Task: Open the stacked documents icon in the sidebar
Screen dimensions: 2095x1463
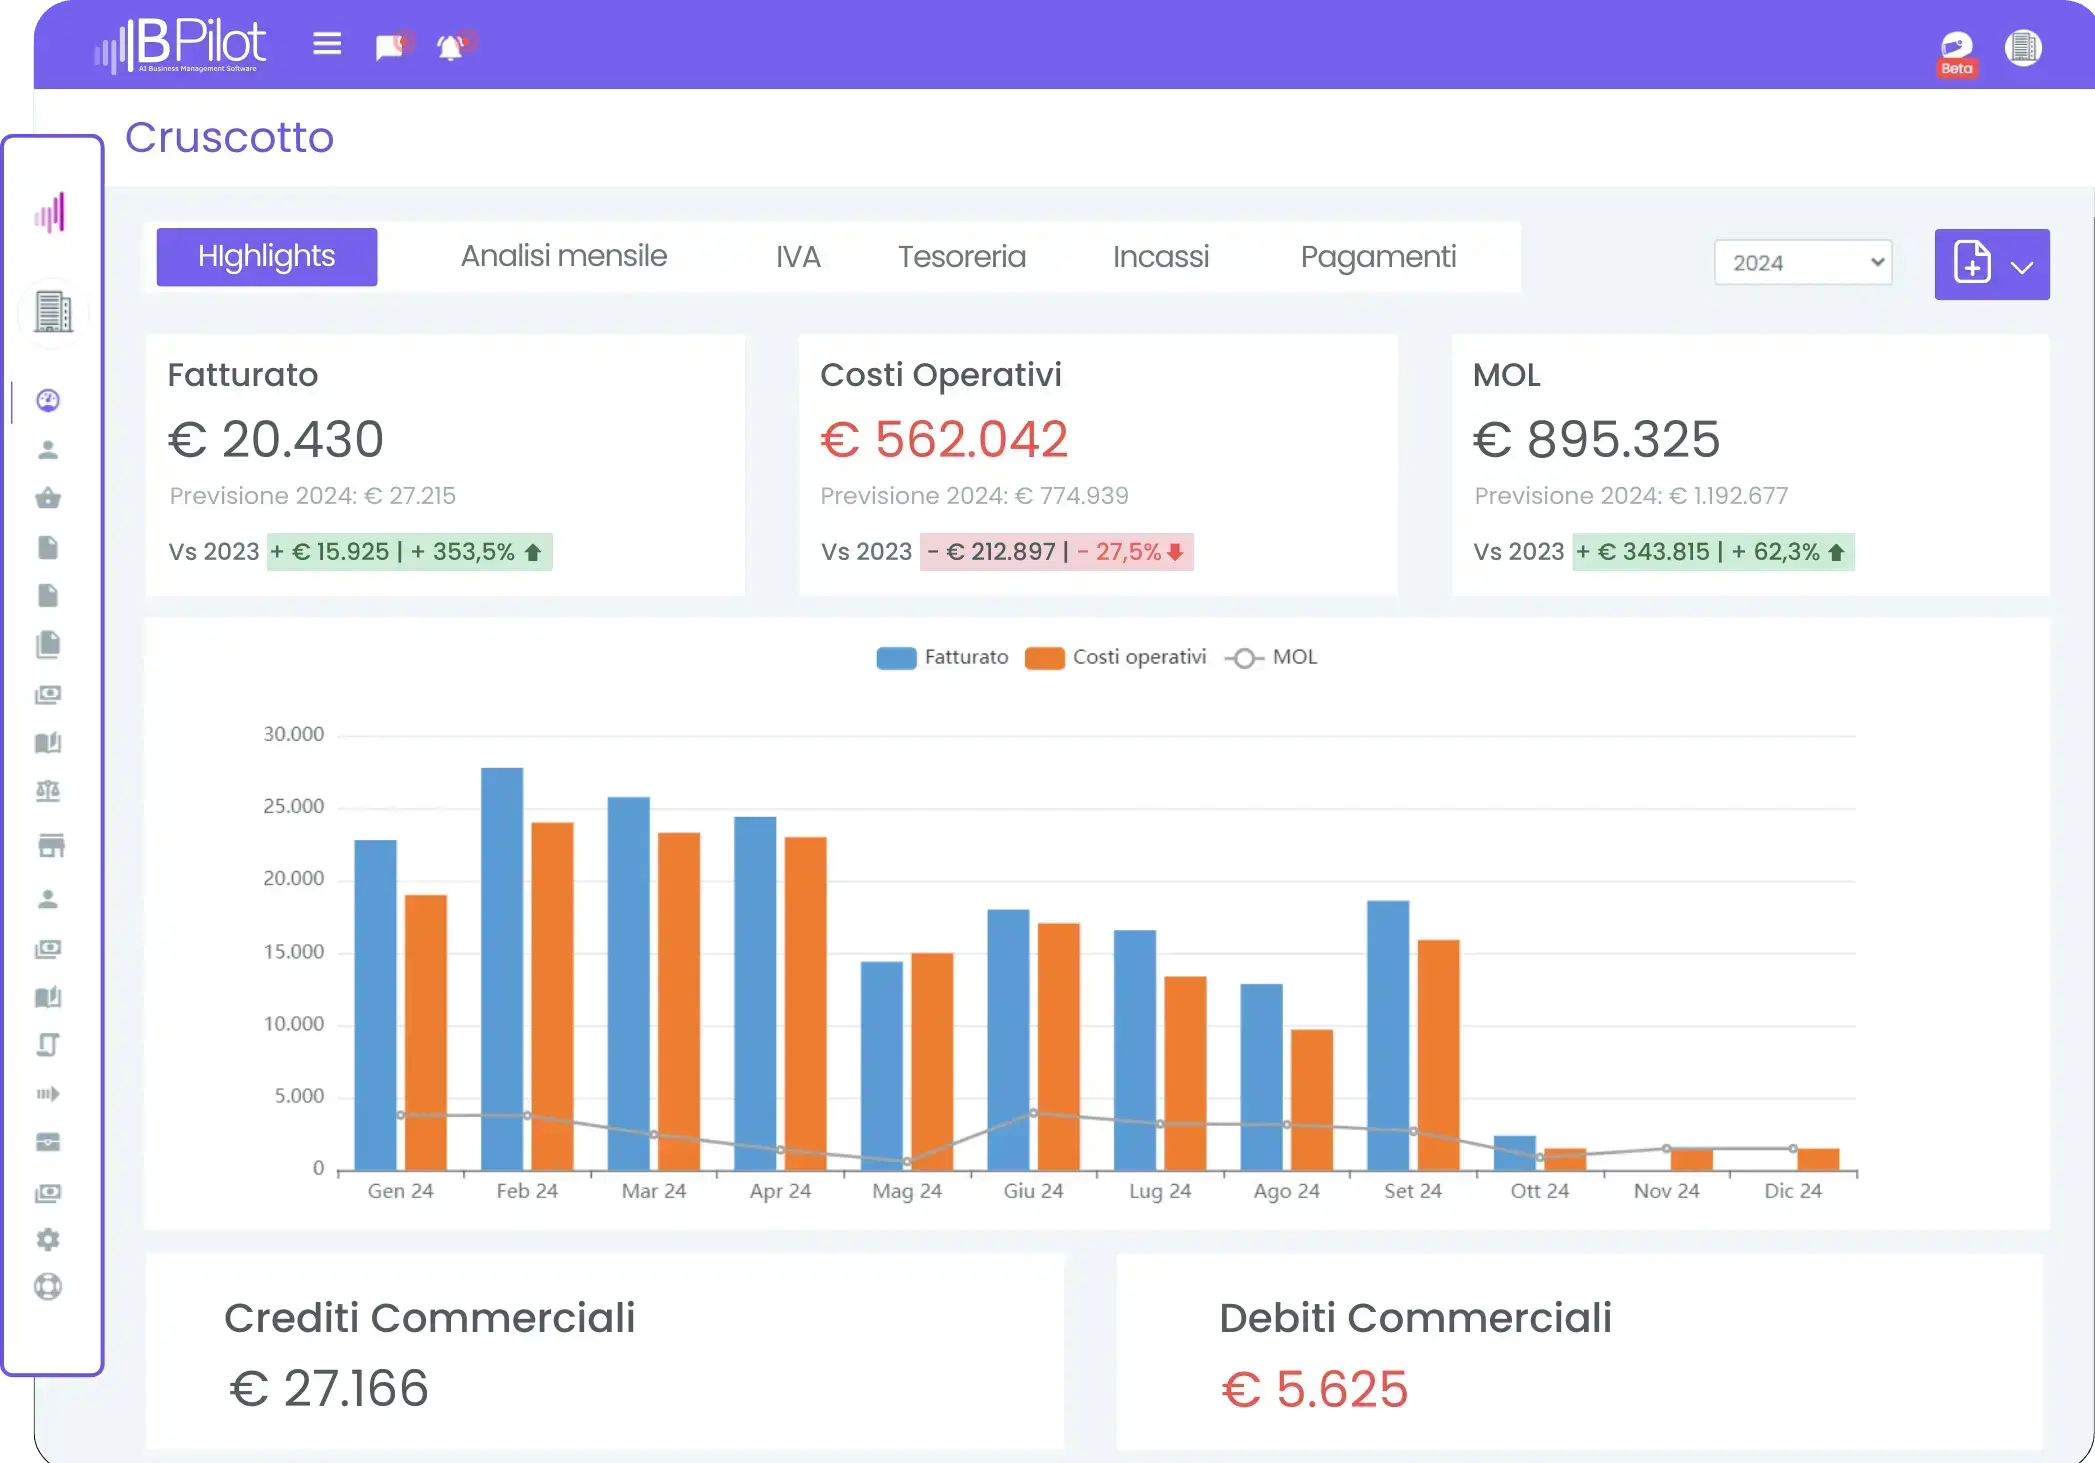Action: pos(48,644)
